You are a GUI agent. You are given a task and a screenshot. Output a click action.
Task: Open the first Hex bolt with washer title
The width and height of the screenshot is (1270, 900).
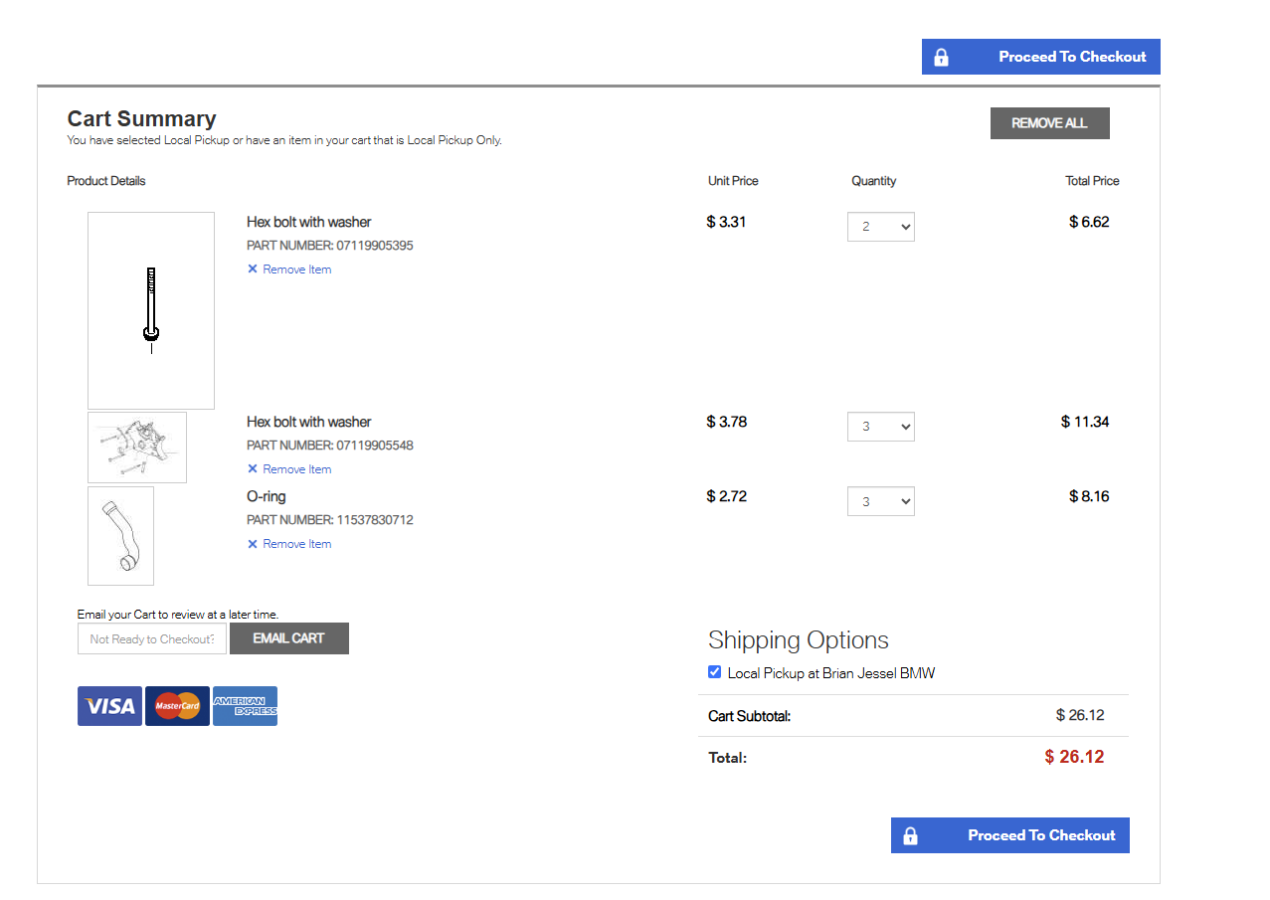(309, 222)
